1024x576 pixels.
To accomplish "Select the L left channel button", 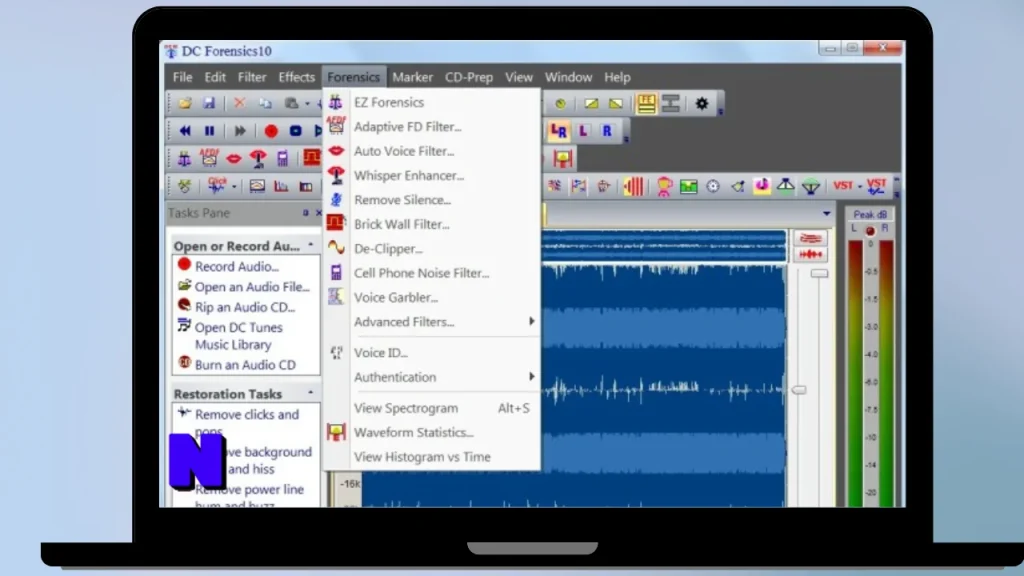I will click(x=583, y=131).
